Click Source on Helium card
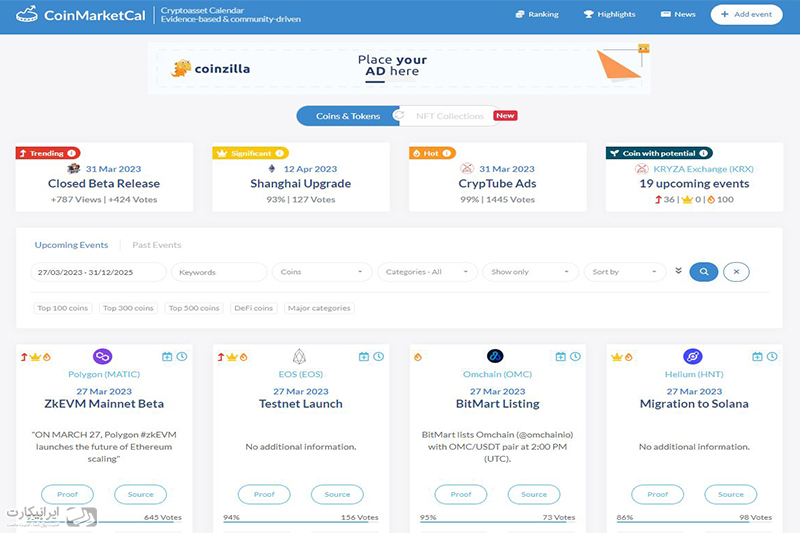The height and width of the screenshot is (533, 800). (x=731, y=494)
